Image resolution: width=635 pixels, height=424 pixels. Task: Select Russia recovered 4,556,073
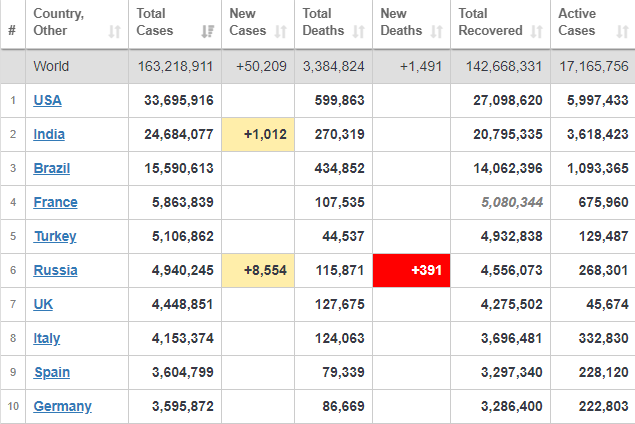click(x=511, y=270)
